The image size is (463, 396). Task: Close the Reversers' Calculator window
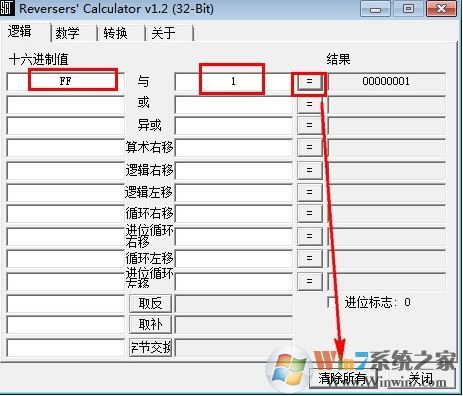tap(441, 9)
